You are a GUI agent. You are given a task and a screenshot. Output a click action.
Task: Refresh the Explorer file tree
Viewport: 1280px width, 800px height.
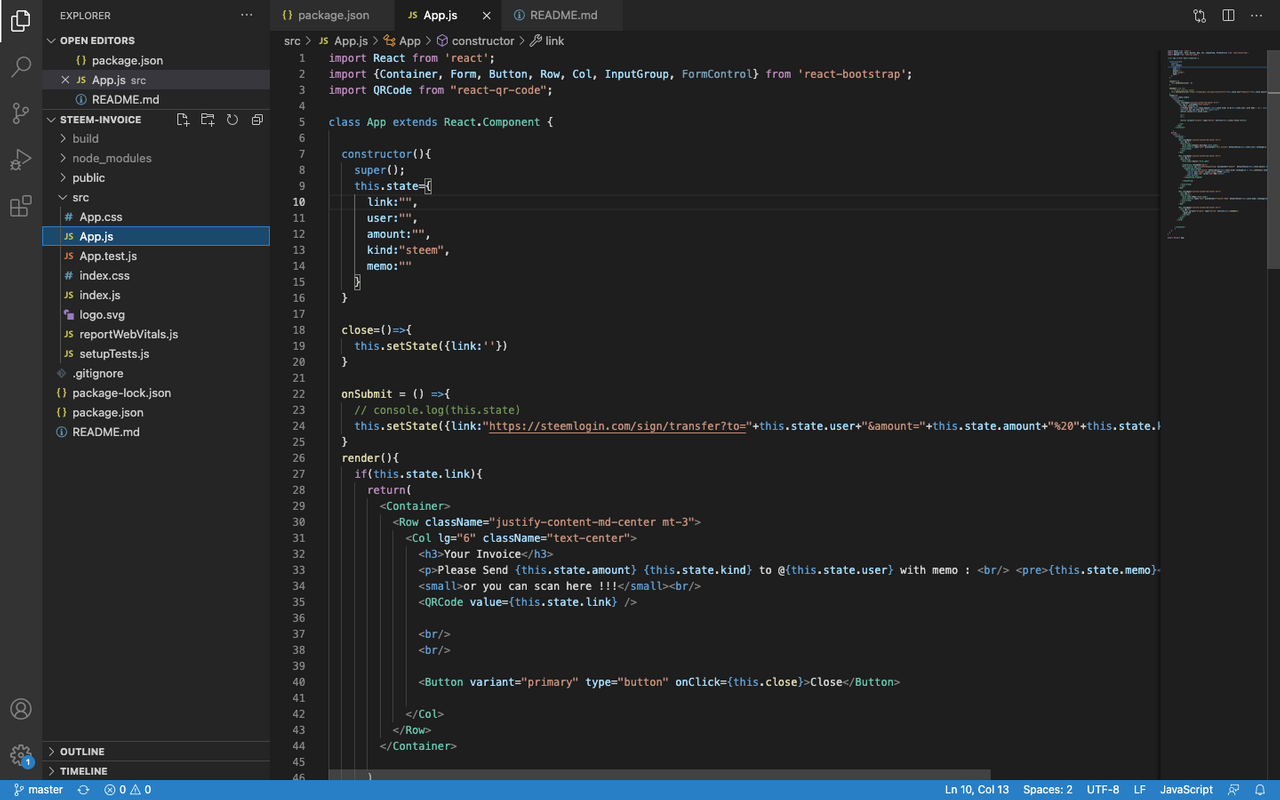click(232, 119)
